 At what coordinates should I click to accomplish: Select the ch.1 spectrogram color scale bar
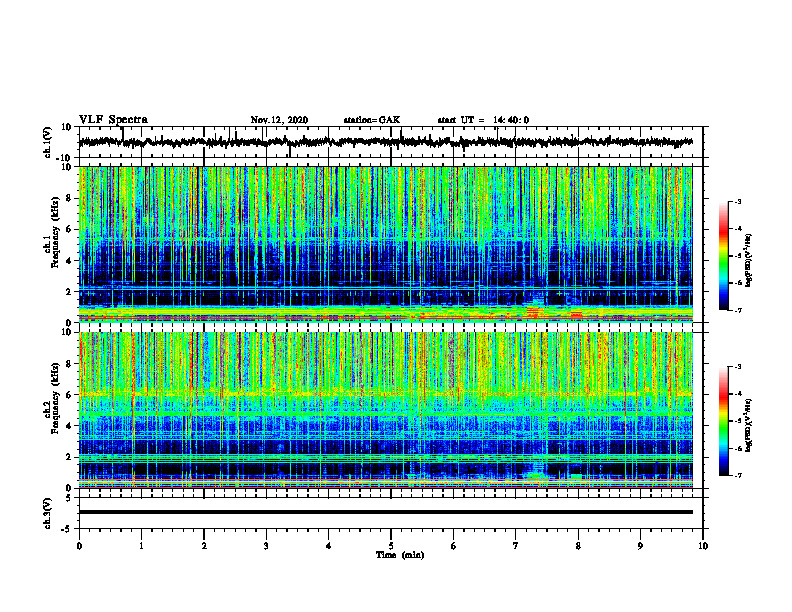(x=724, y=256)
